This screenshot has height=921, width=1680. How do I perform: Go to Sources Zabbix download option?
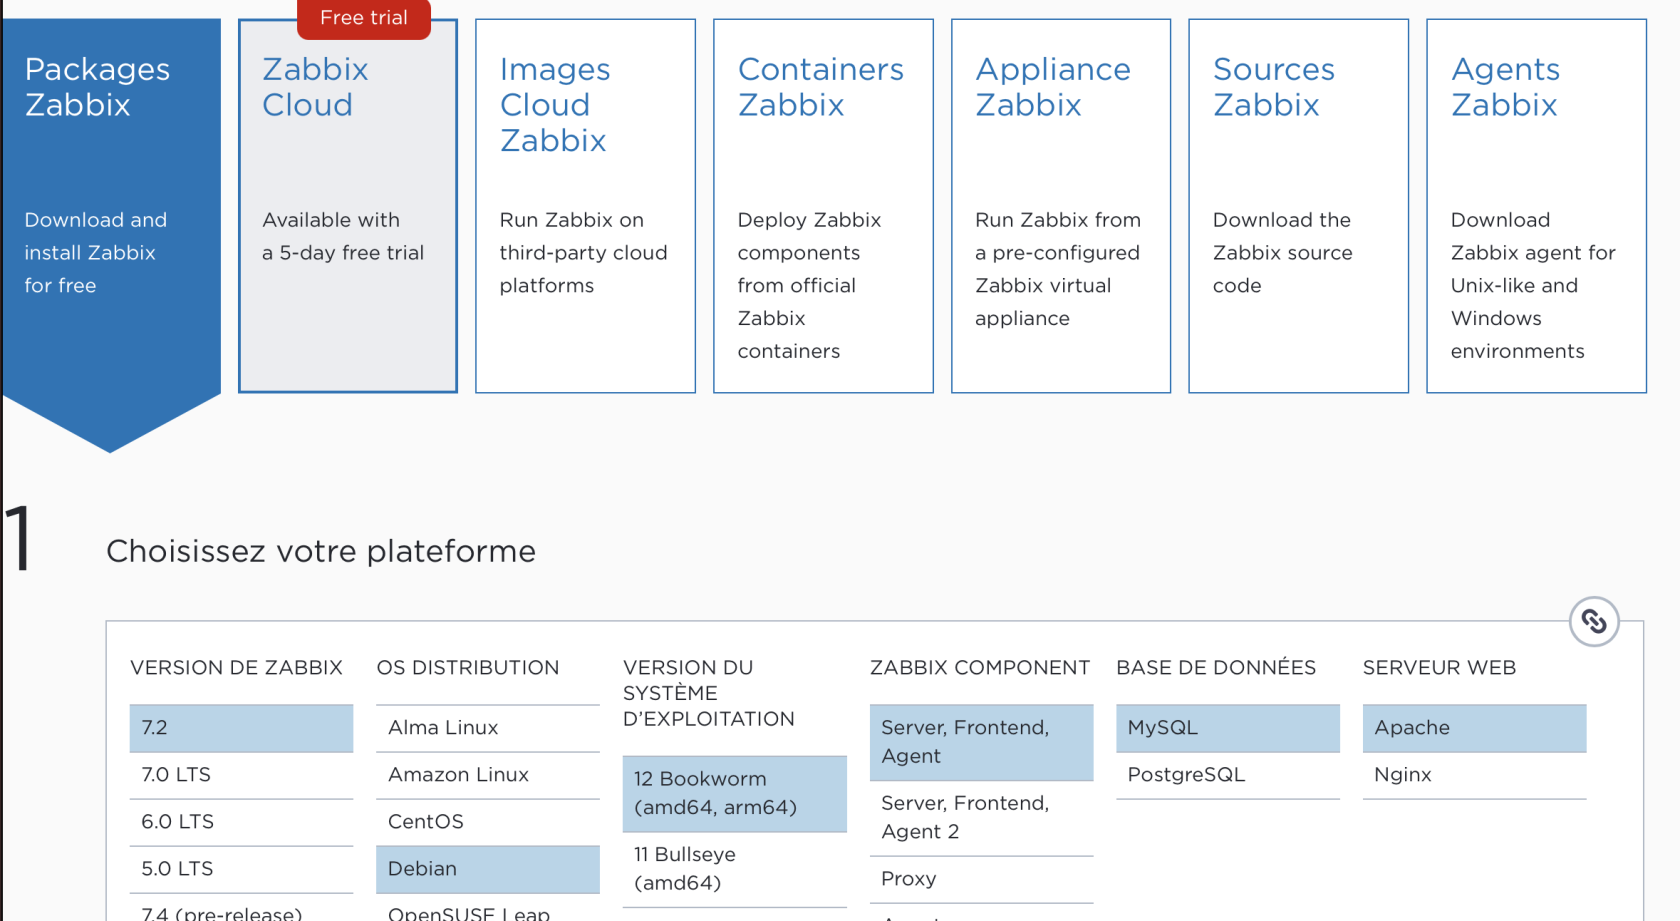click(1298, 206)
